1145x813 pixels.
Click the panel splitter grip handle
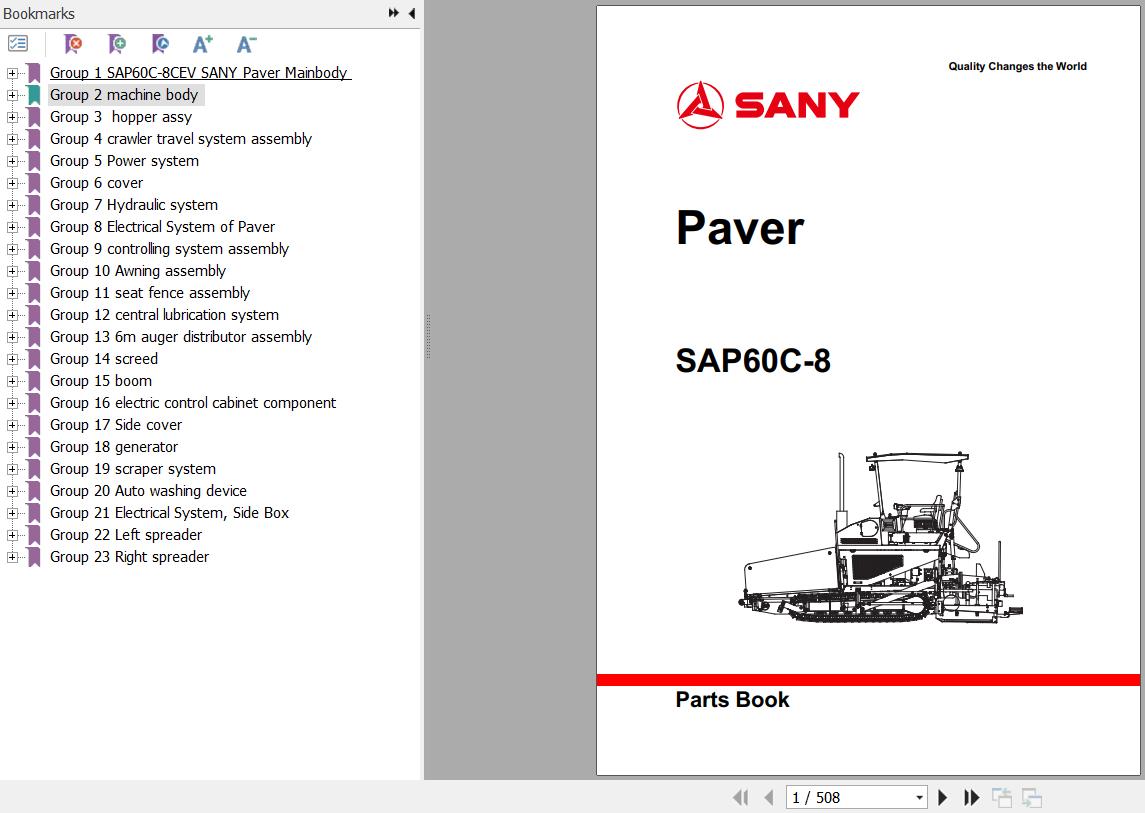pos(428,336)
